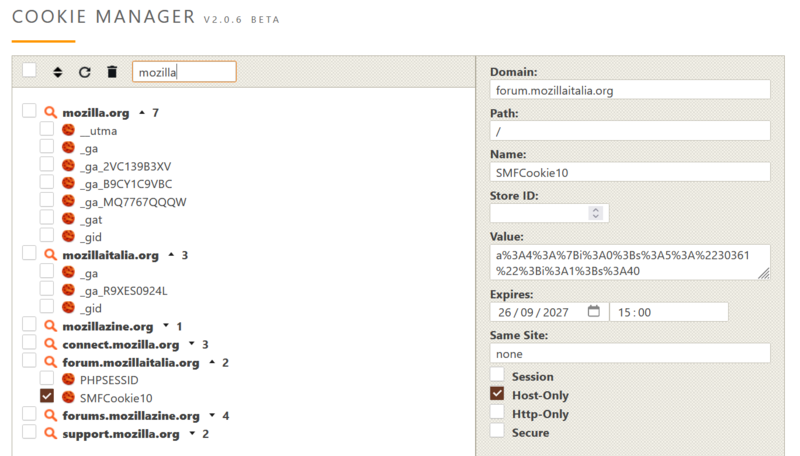Select the SMFCookie10 cookie name in tree
Image resolution: width=800 pixels, height=456 pixels.
(116, 398)
